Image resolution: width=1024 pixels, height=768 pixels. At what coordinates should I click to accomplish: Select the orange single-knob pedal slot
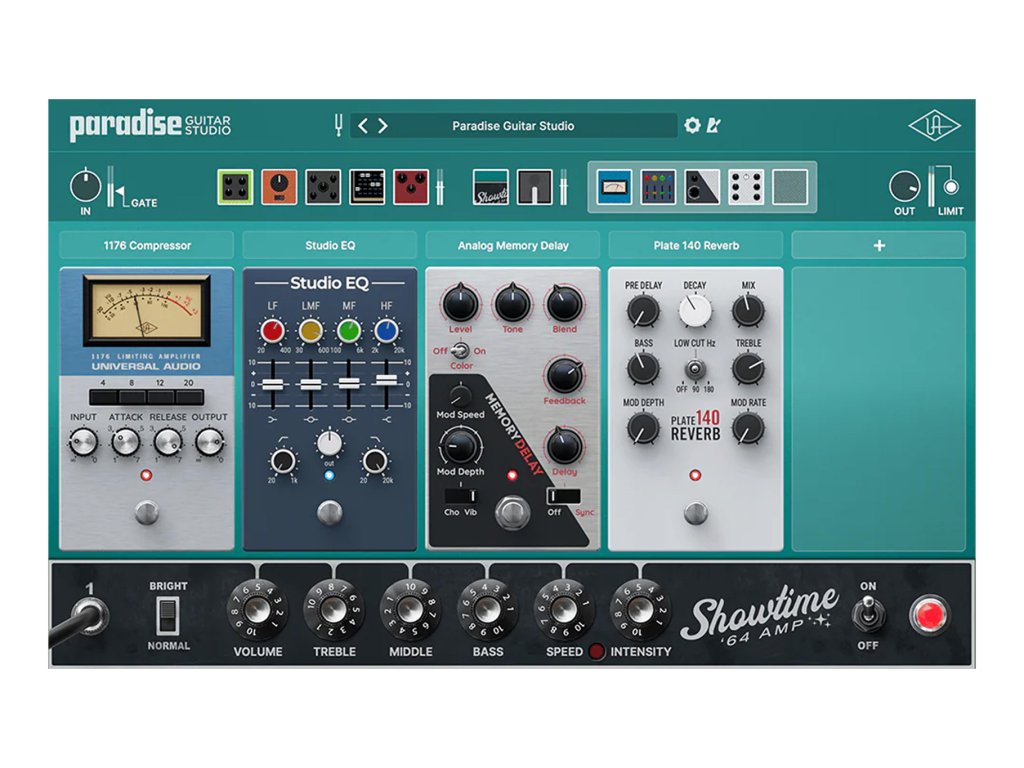pos(279,187)
